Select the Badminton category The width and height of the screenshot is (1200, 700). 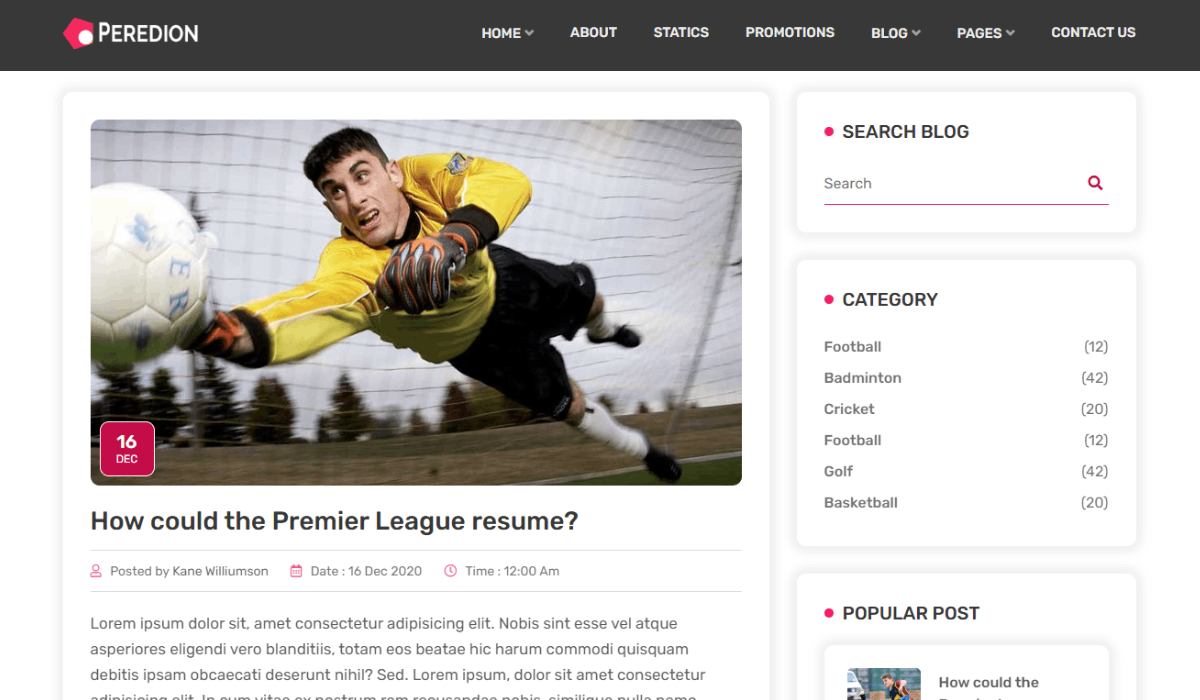point(863,378)
